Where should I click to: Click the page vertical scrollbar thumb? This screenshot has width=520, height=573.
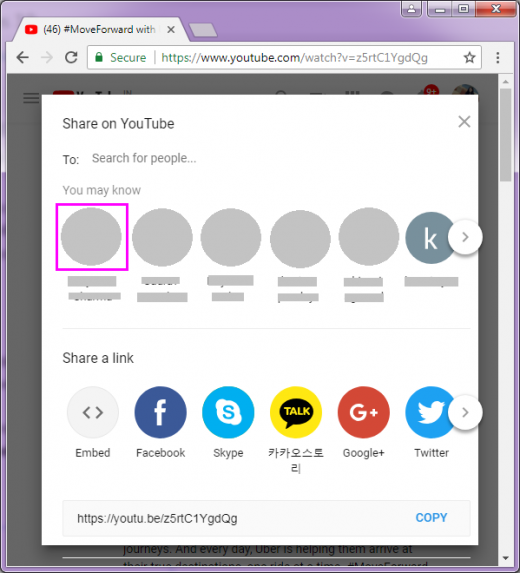pos(506,134)
